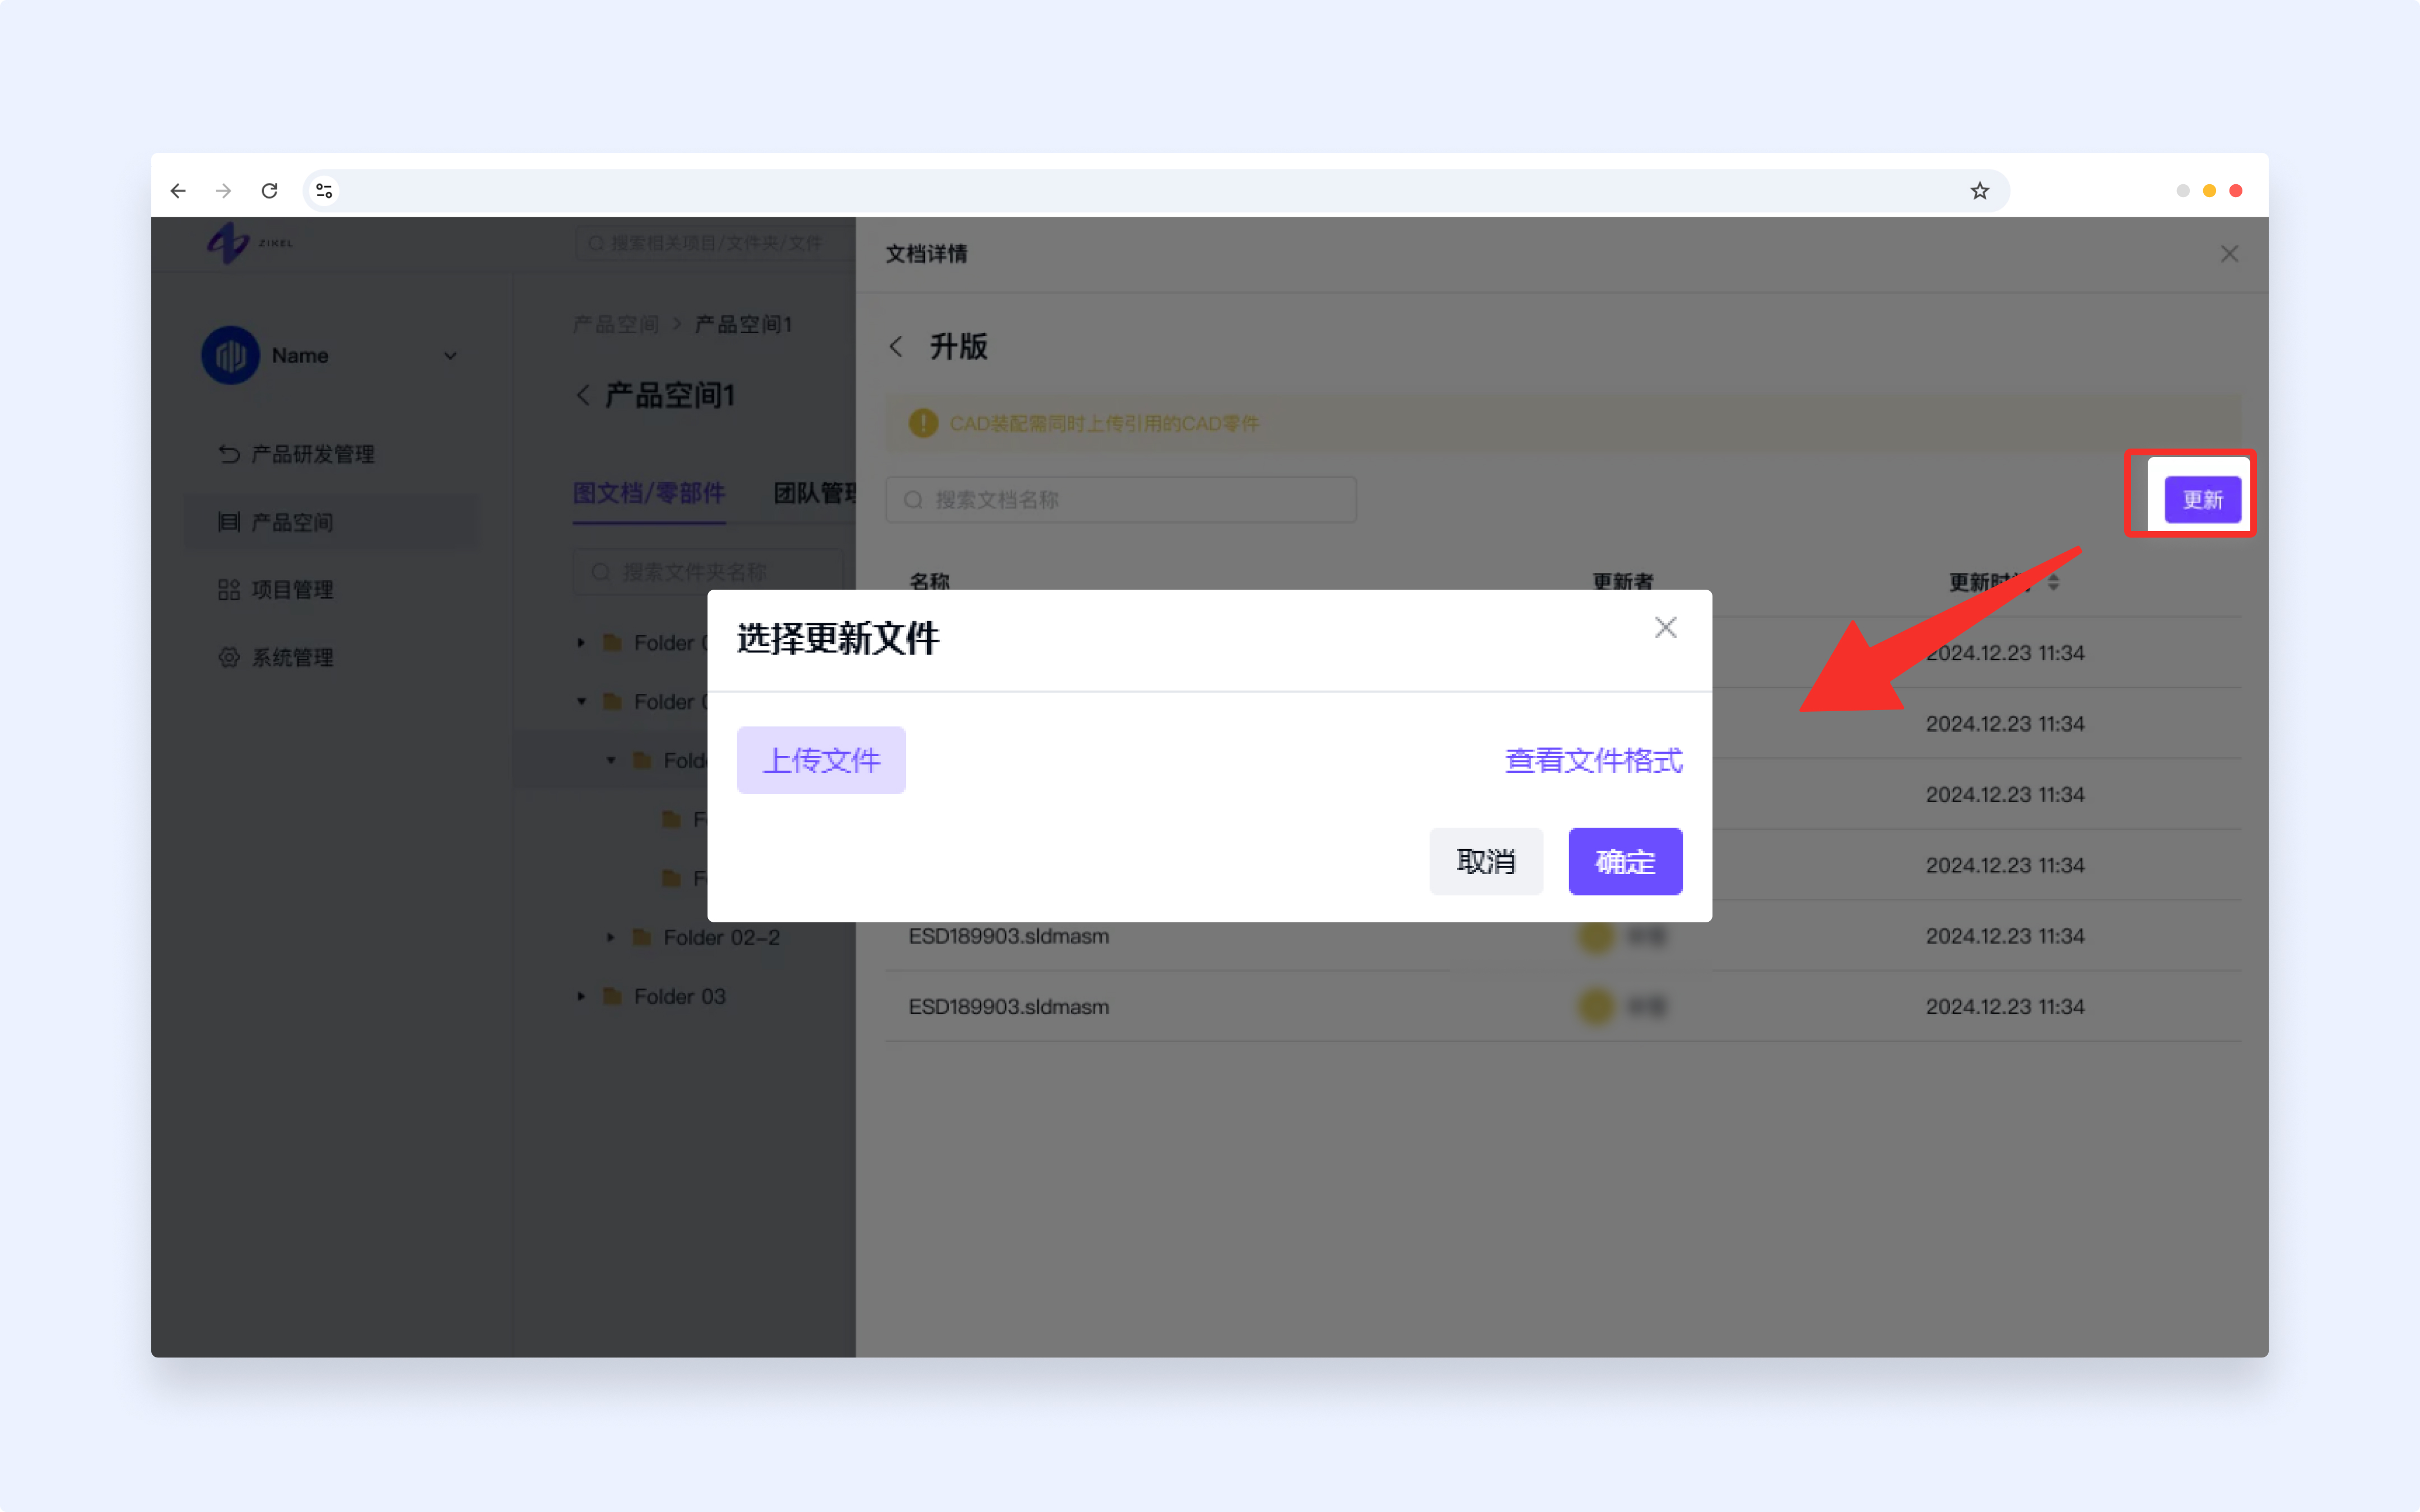
Task: Open the Name account dropdown chevron
Action: pos(451,356)
